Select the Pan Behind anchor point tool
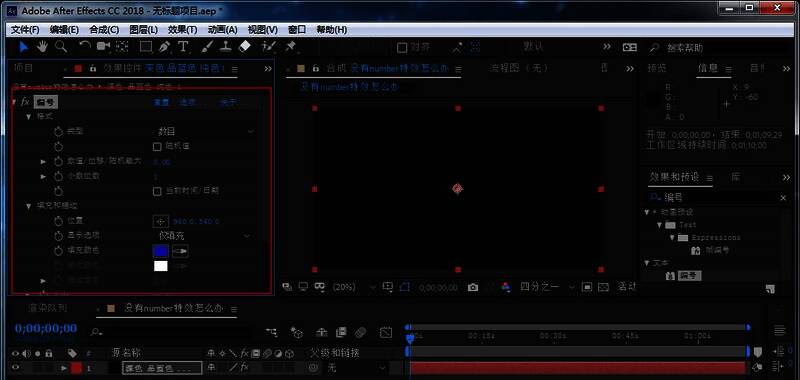This screenshot has width=800, height=380. tap(121, 47)
